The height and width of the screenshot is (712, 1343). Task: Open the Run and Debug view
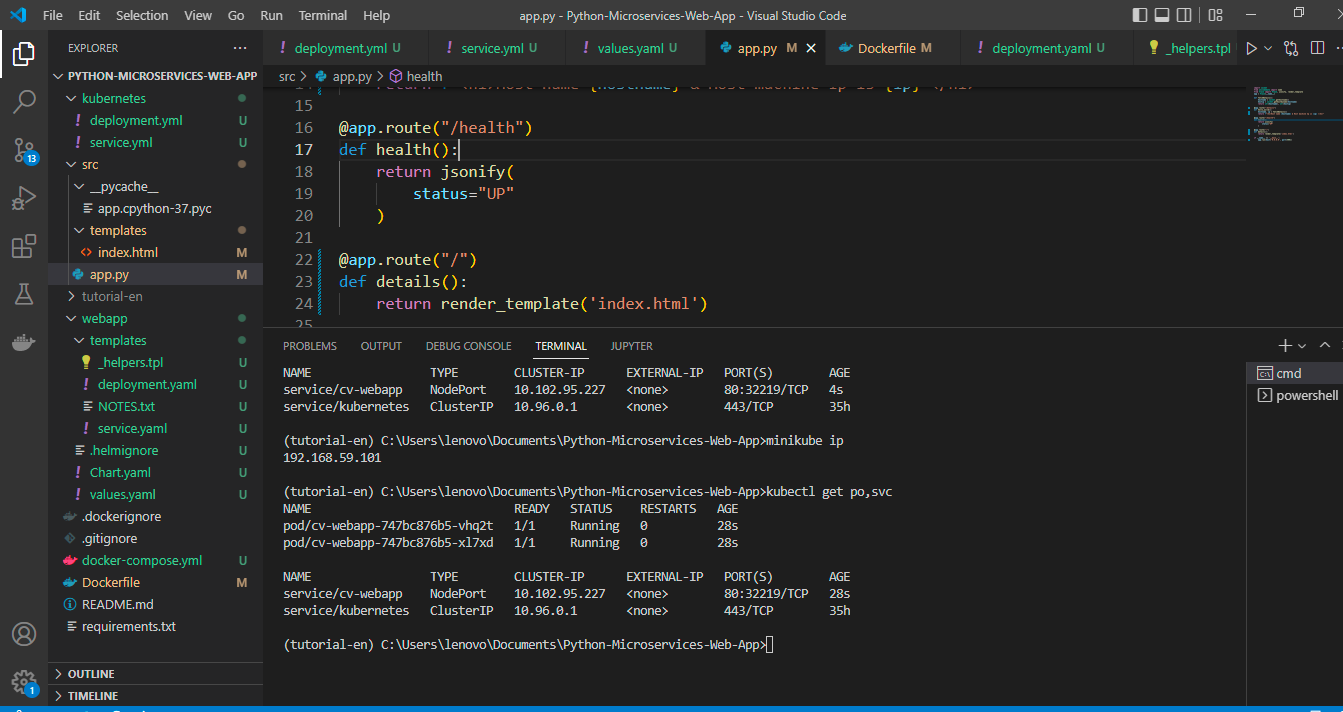point(24,198)
